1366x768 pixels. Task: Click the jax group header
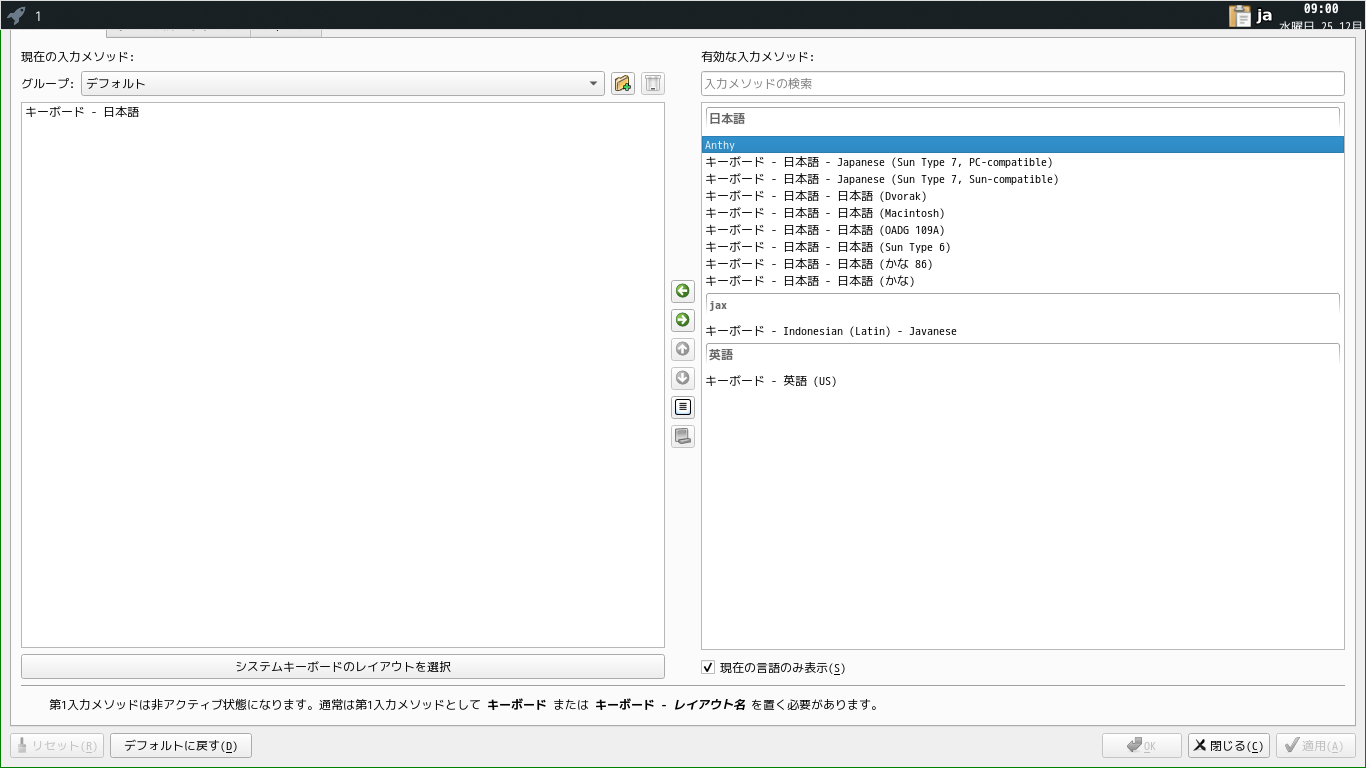[1022, 305]
